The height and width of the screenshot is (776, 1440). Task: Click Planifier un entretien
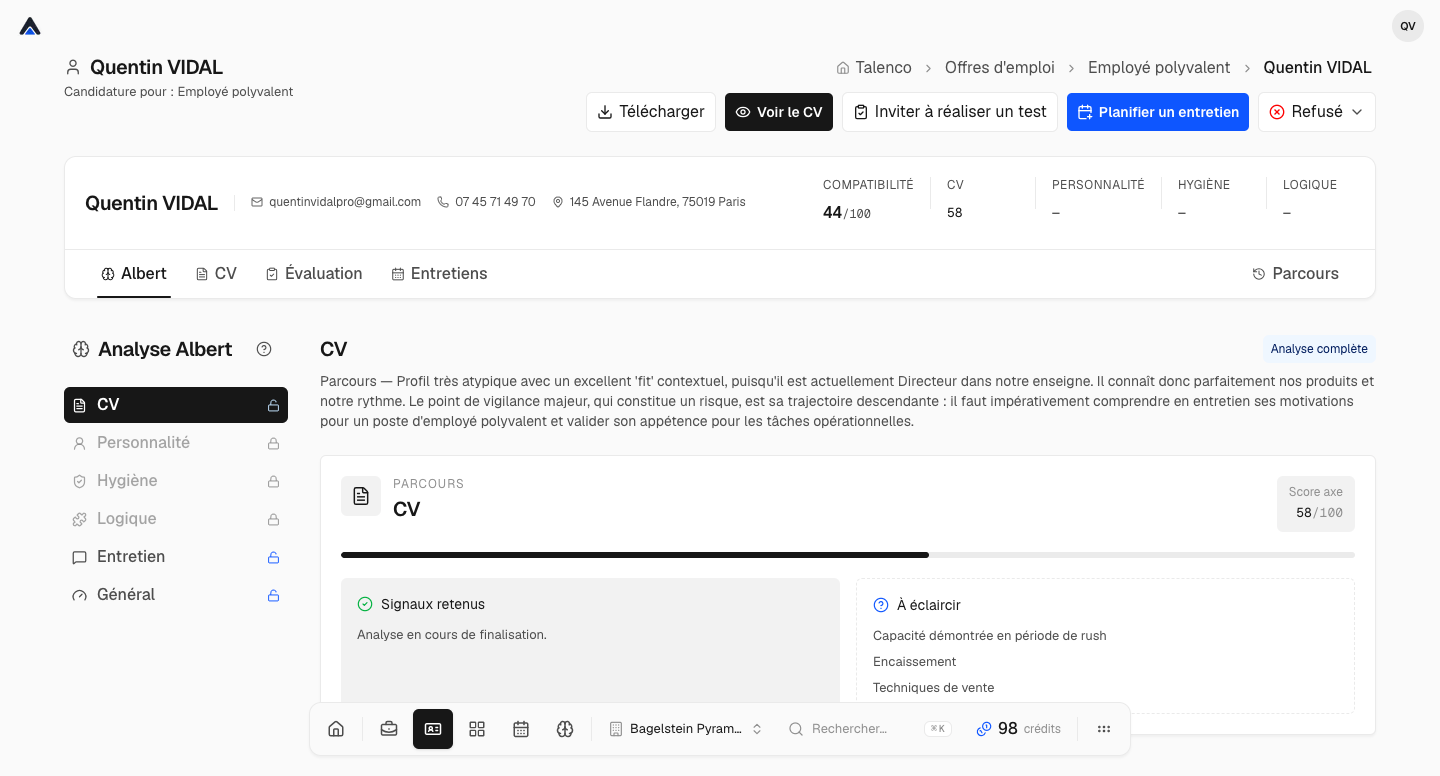coord(1158,112)
